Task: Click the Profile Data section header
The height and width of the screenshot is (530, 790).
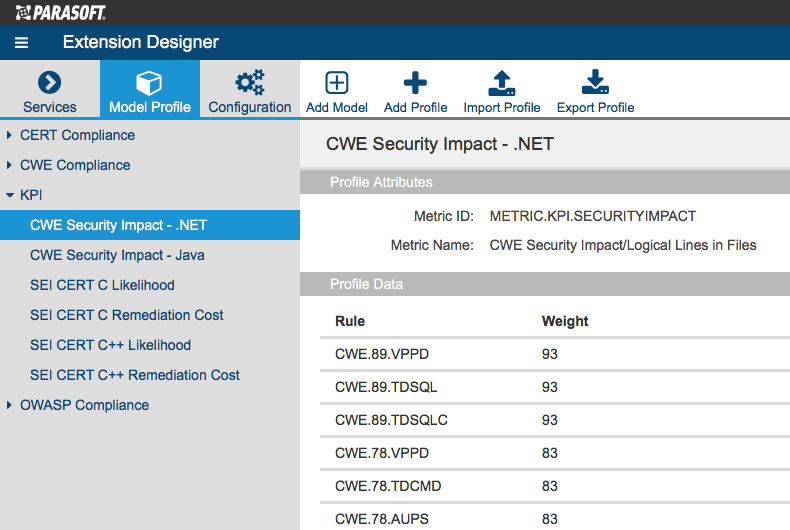Action: tap(545, 284)
